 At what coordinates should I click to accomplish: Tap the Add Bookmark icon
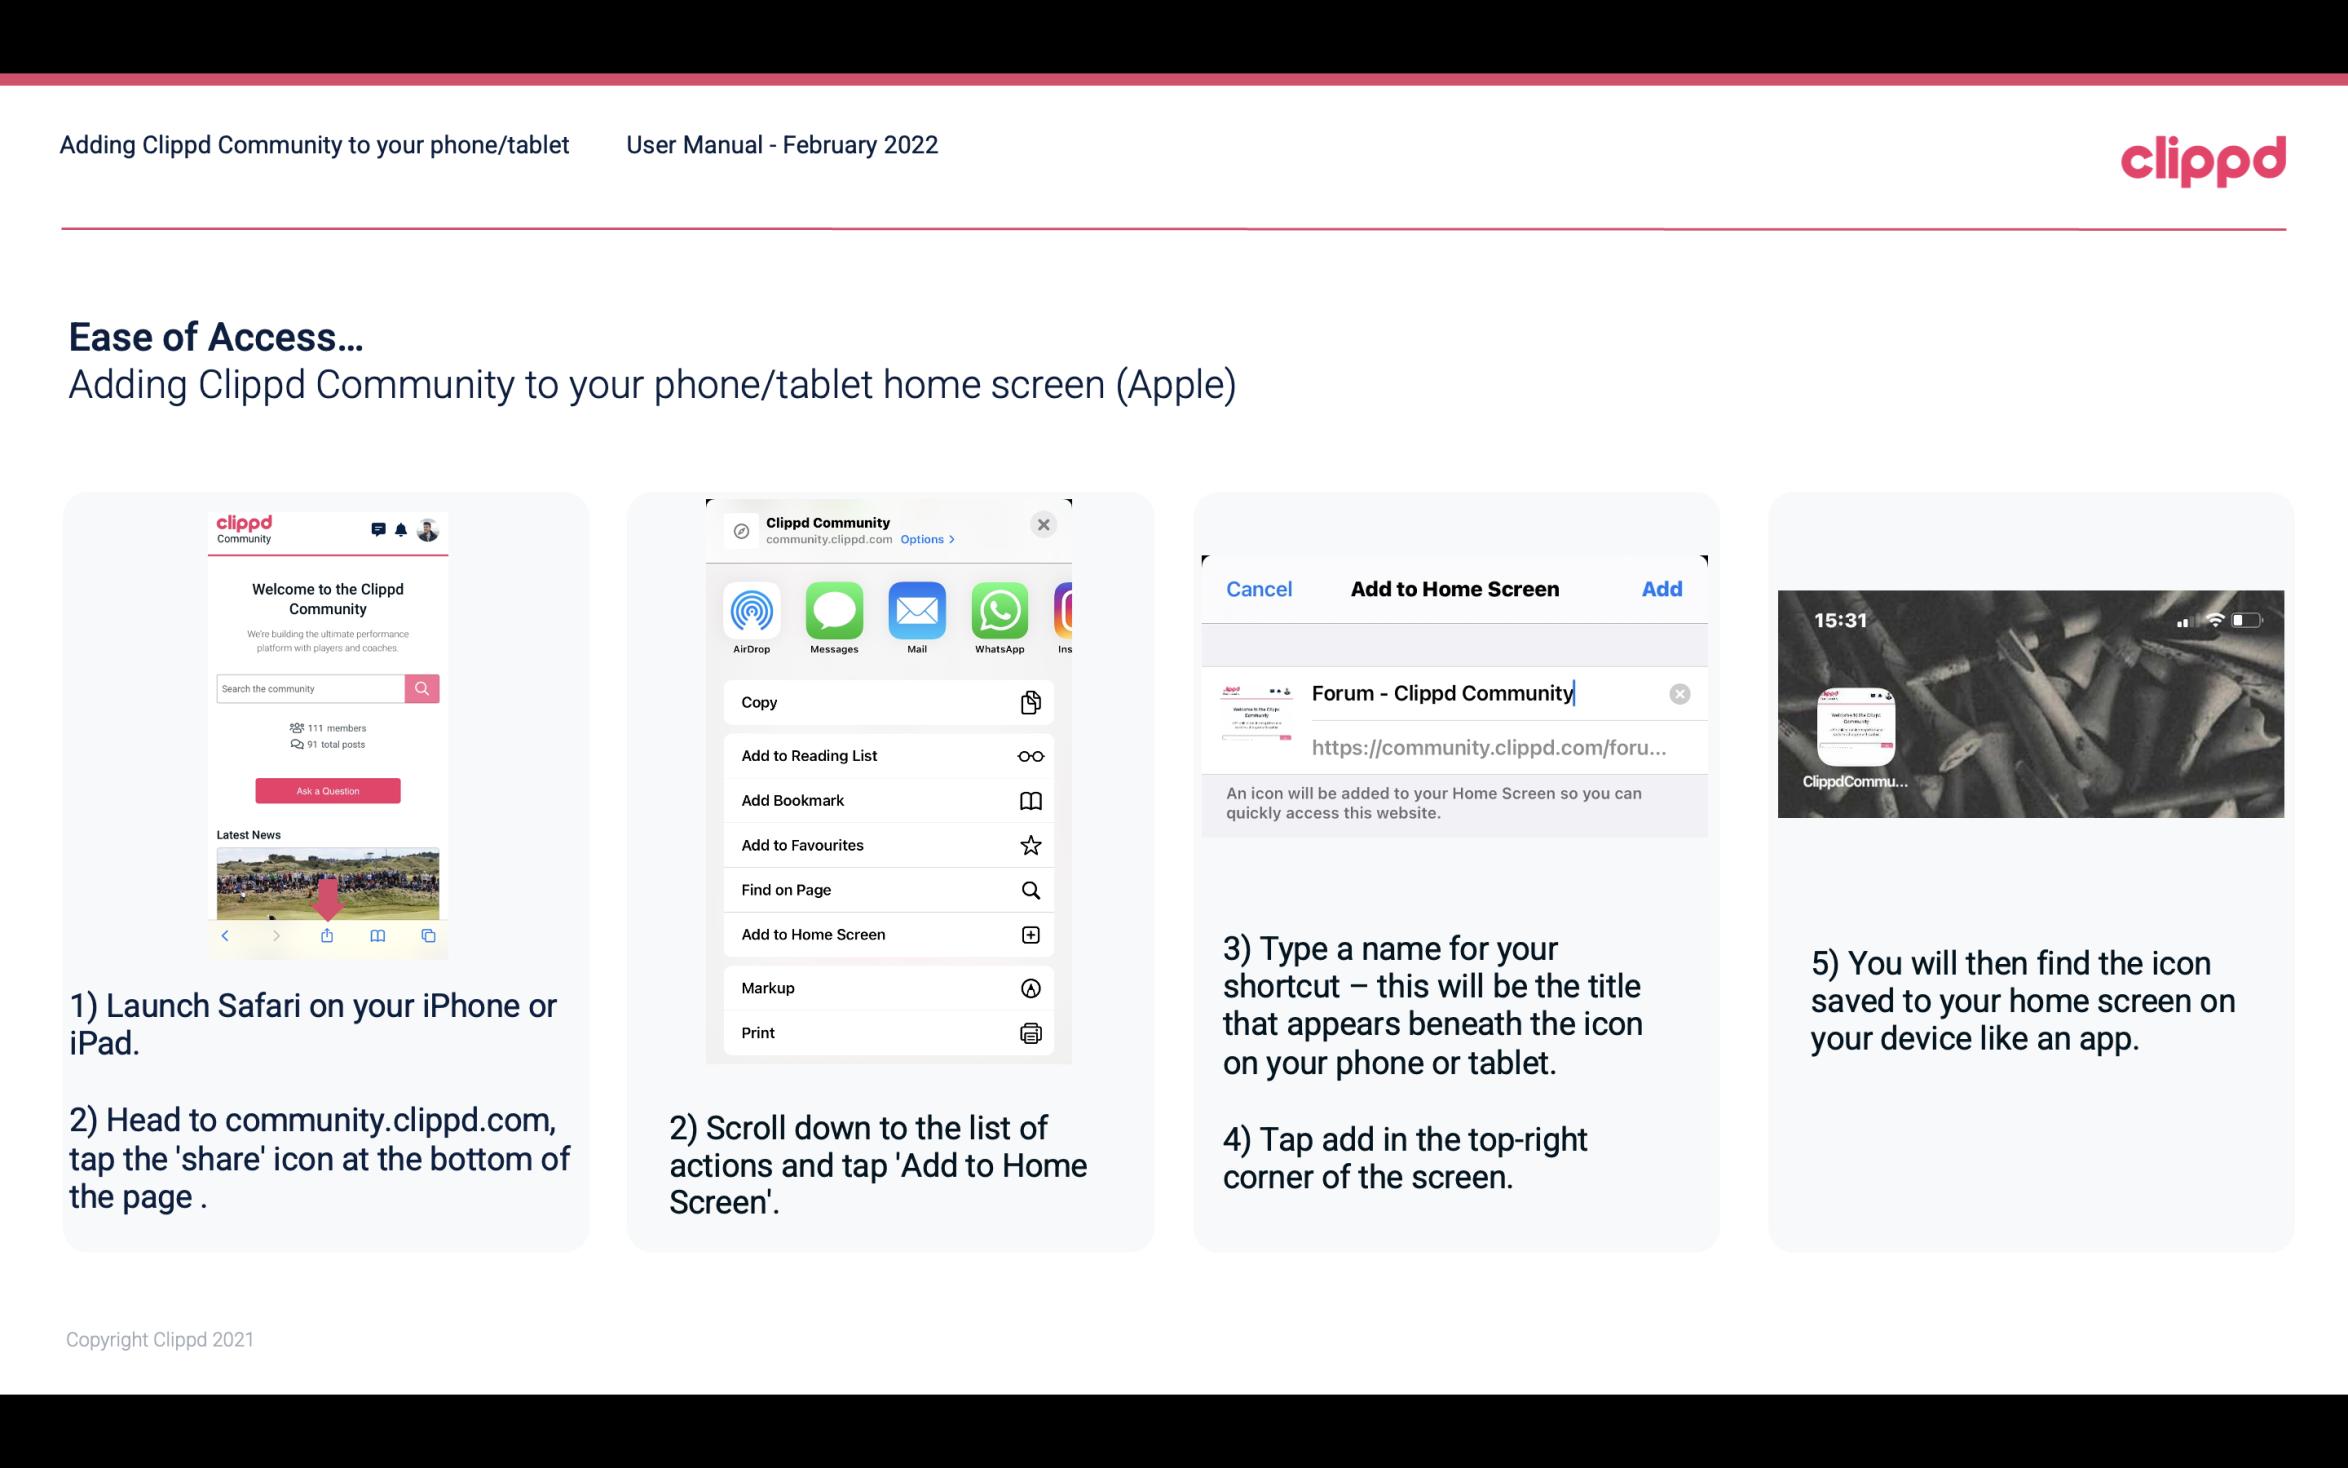[1028, 798]
